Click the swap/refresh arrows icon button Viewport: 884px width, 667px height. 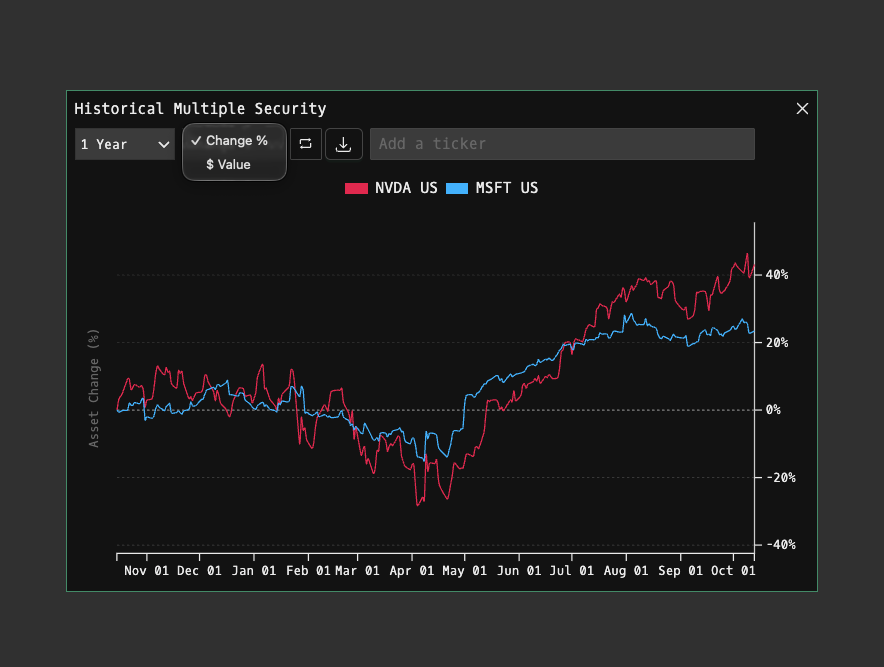click(x=306, y=144)
